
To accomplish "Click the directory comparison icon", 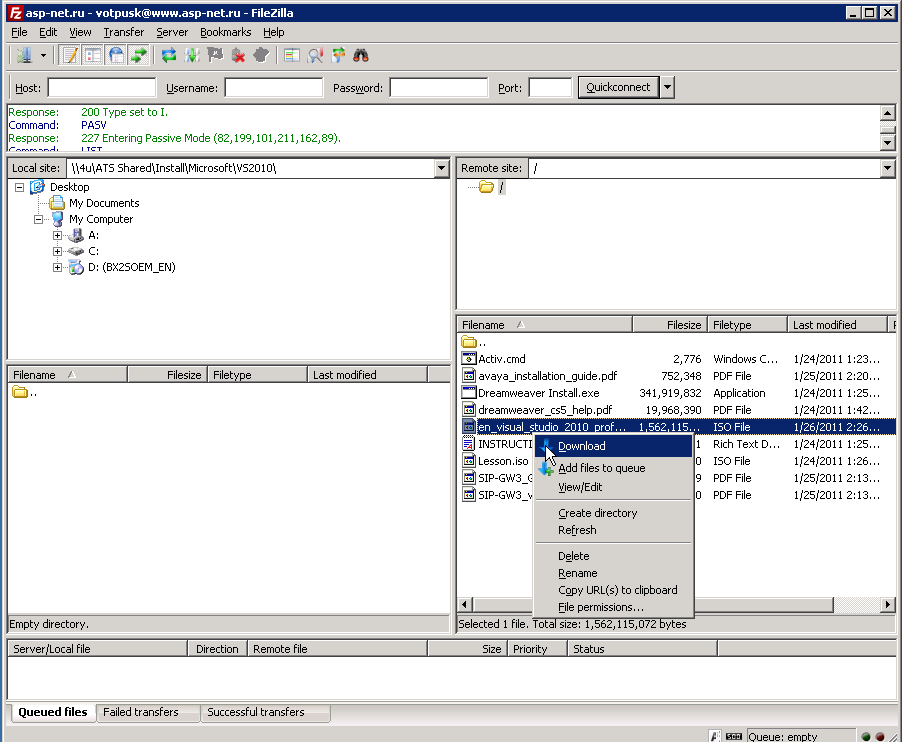I will (315, 55).
